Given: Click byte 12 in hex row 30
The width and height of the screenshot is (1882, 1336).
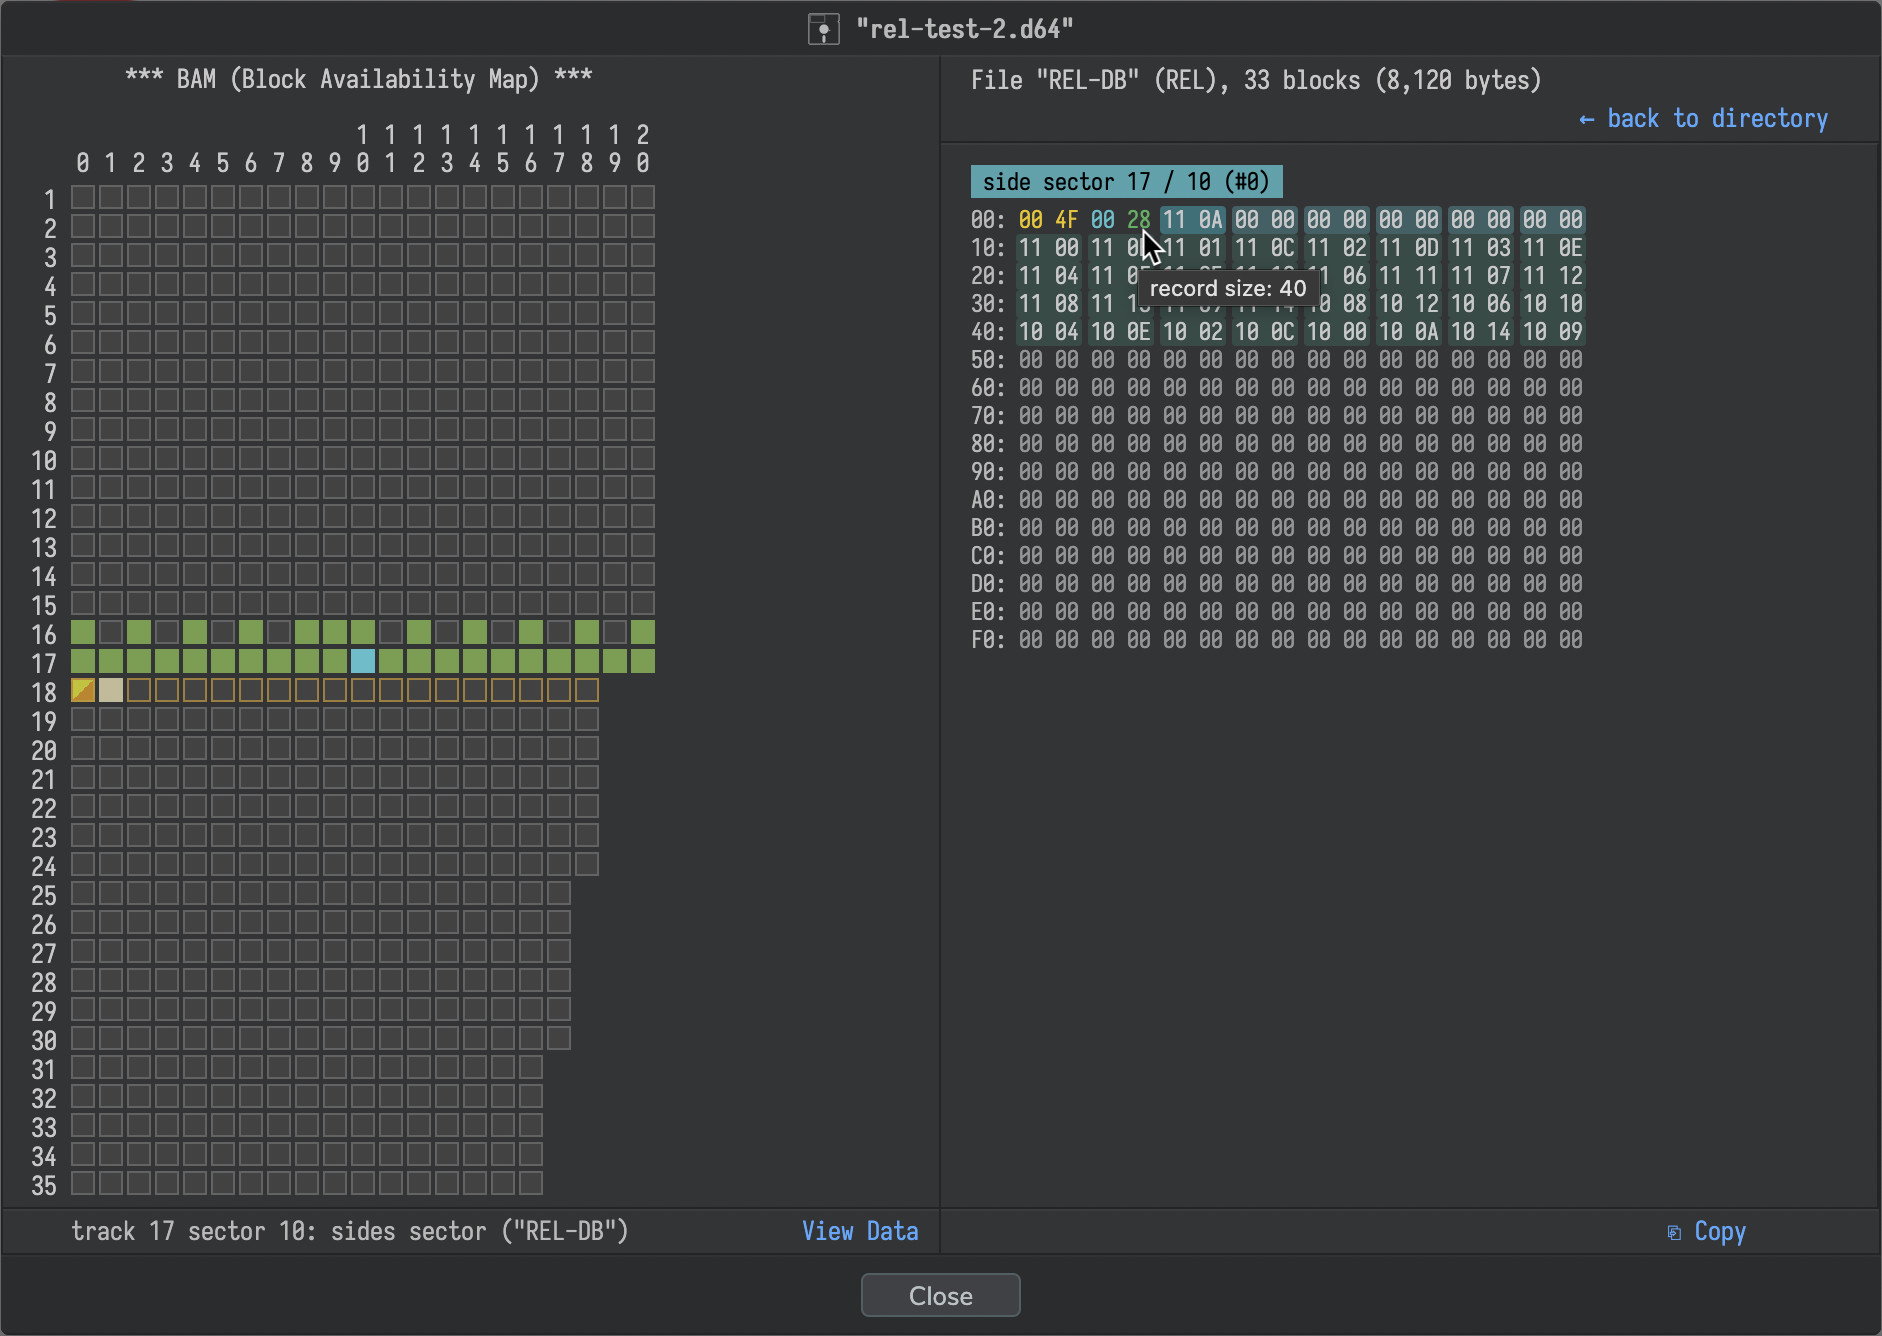Looking at the screenshot, I should pos(1427,304).
